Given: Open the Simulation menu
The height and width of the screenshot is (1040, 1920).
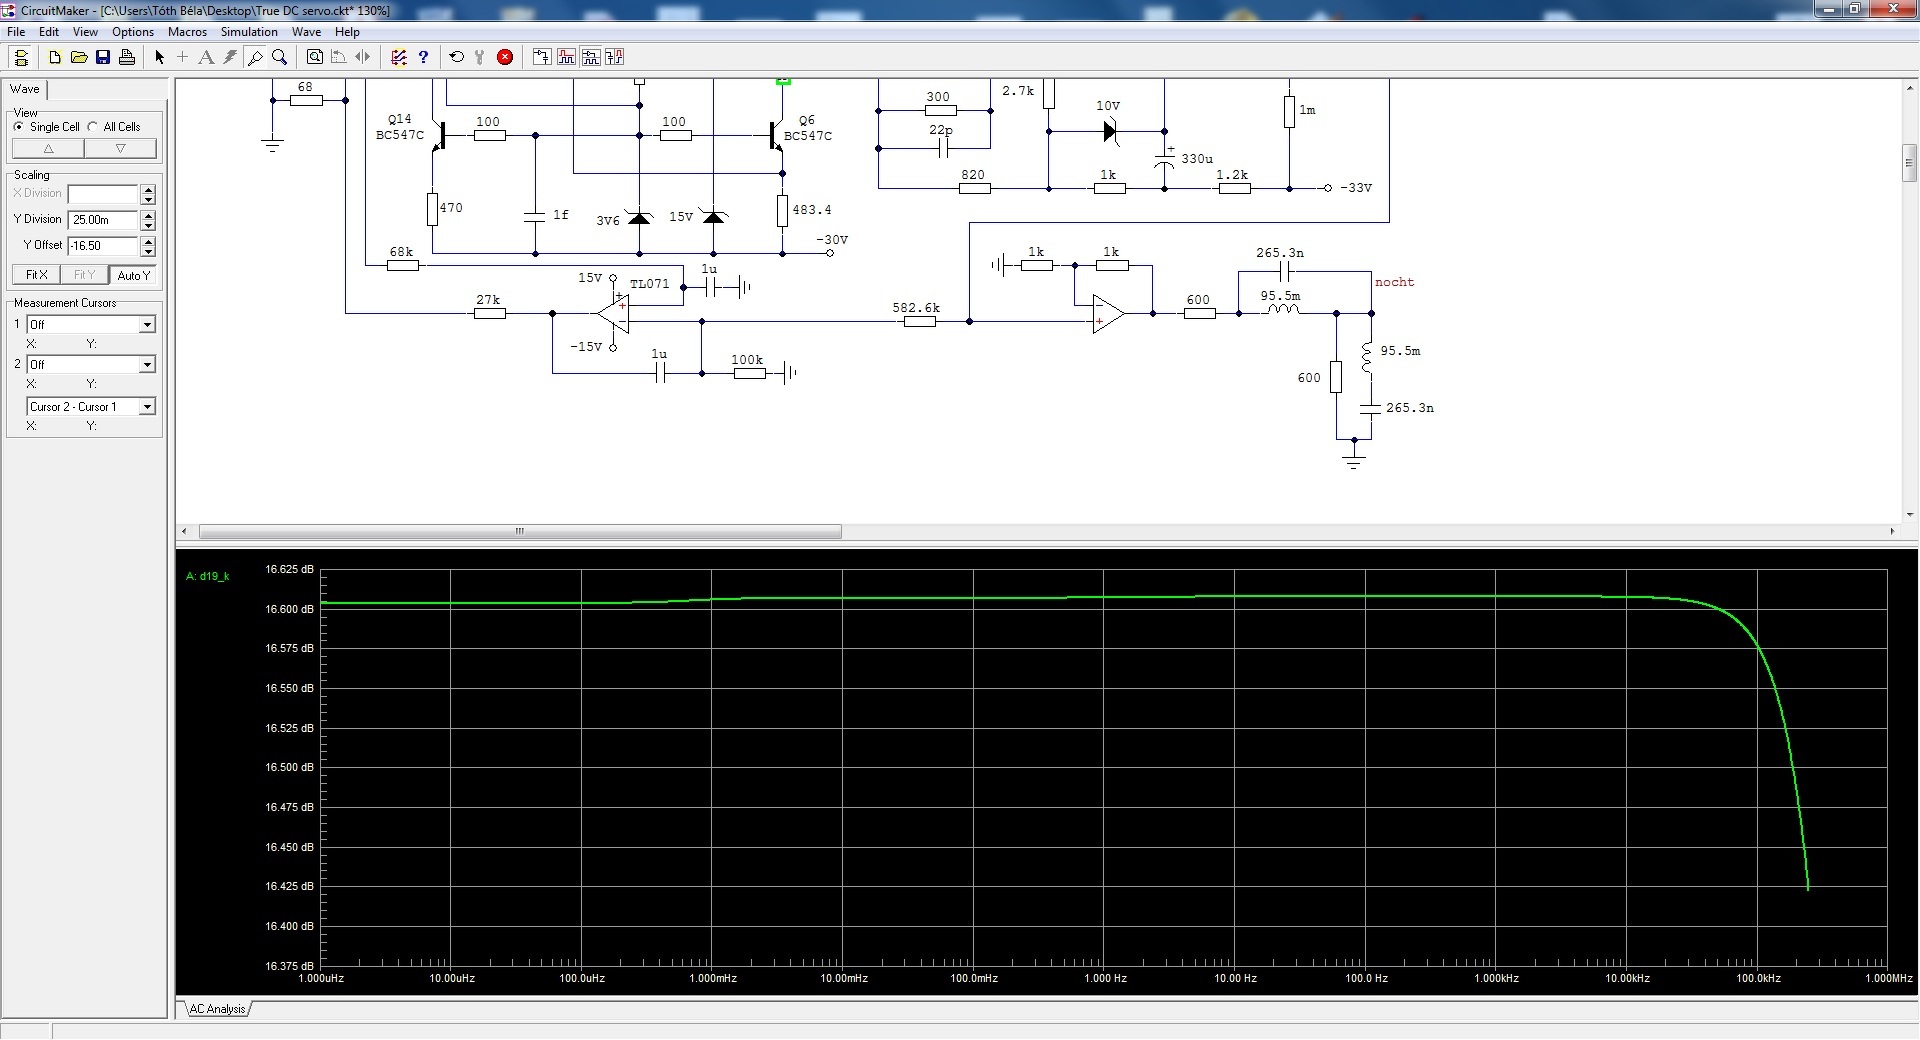Looking at the screenshot, I should [249, 32].
